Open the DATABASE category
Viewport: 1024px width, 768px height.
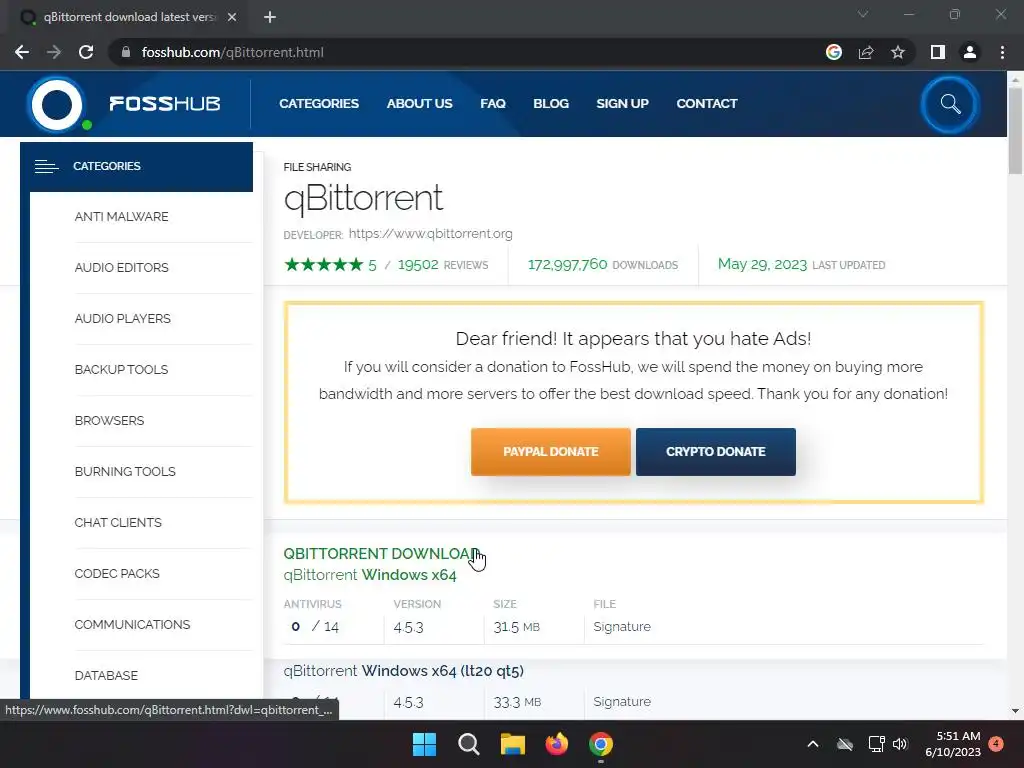coord(106,675)
